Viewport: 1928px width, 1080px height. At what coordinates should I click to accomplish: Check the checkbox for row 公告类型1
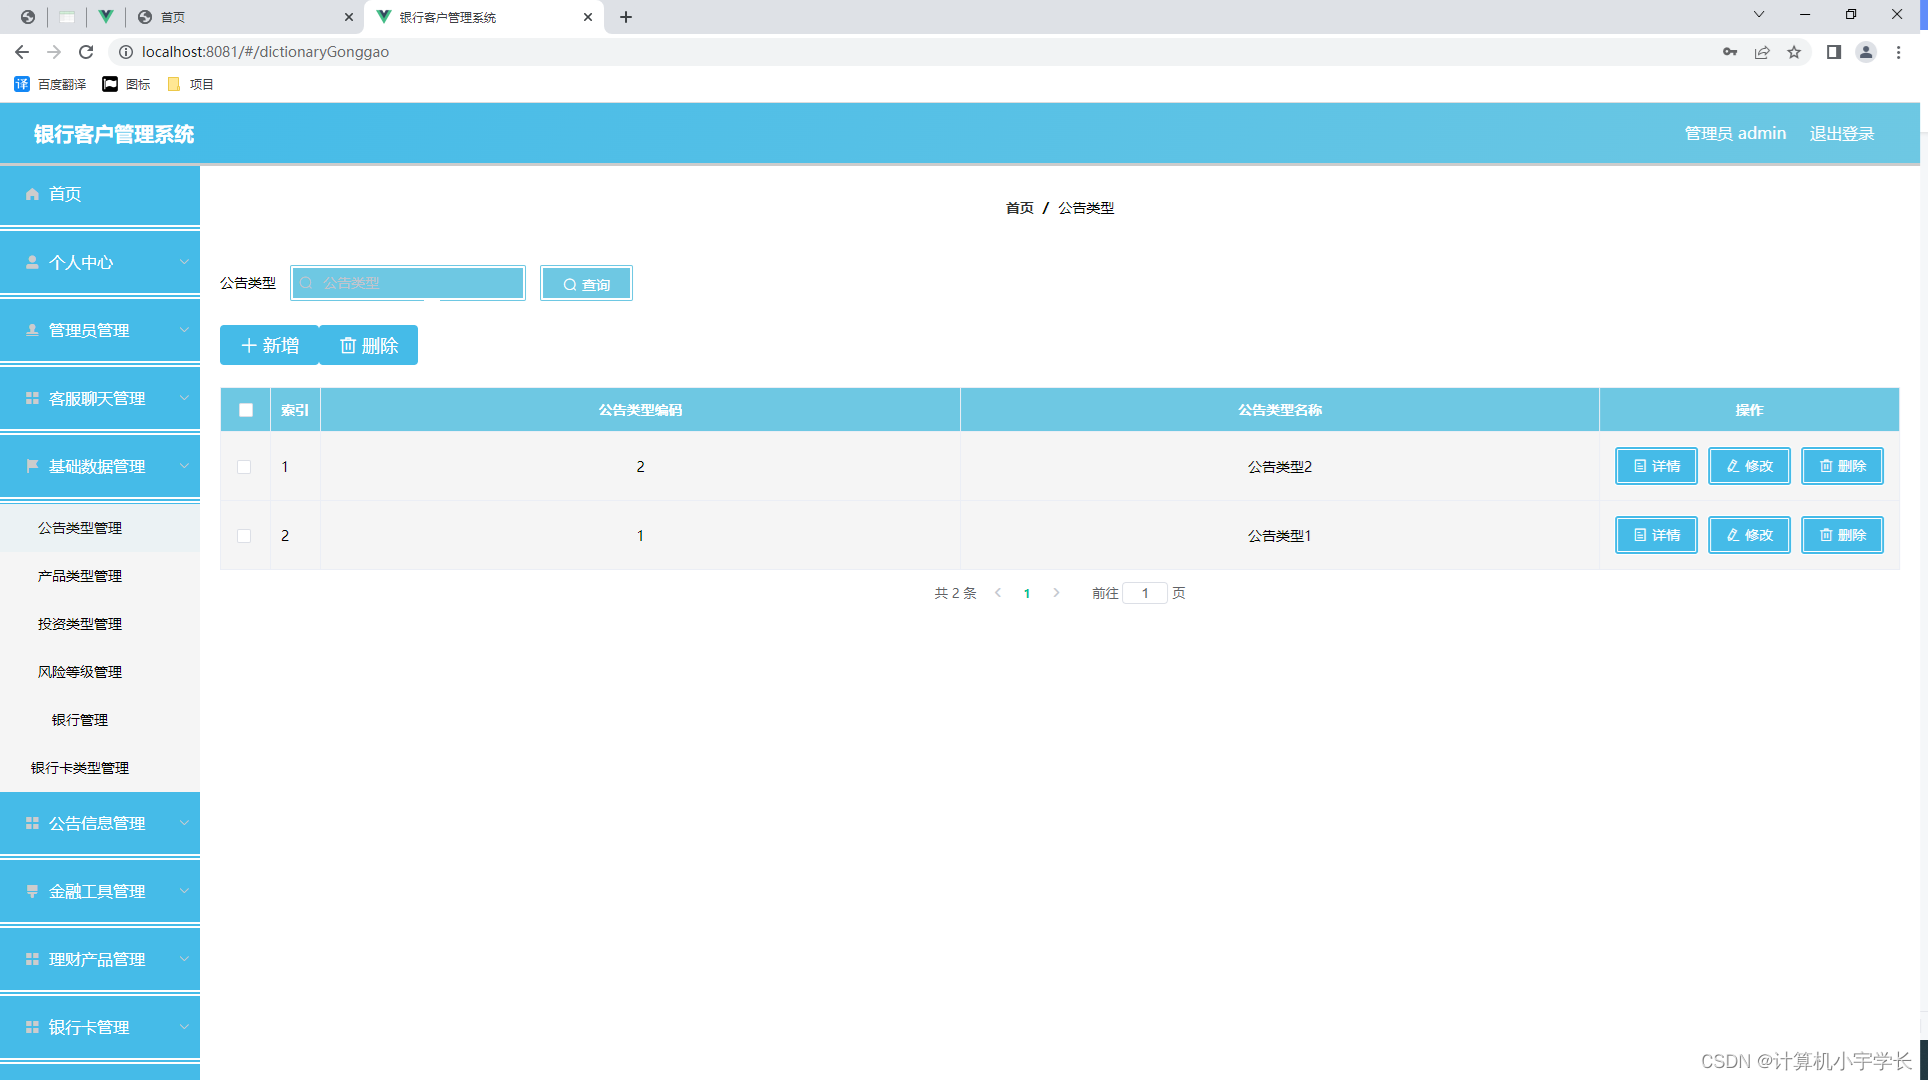coord(244,536)
